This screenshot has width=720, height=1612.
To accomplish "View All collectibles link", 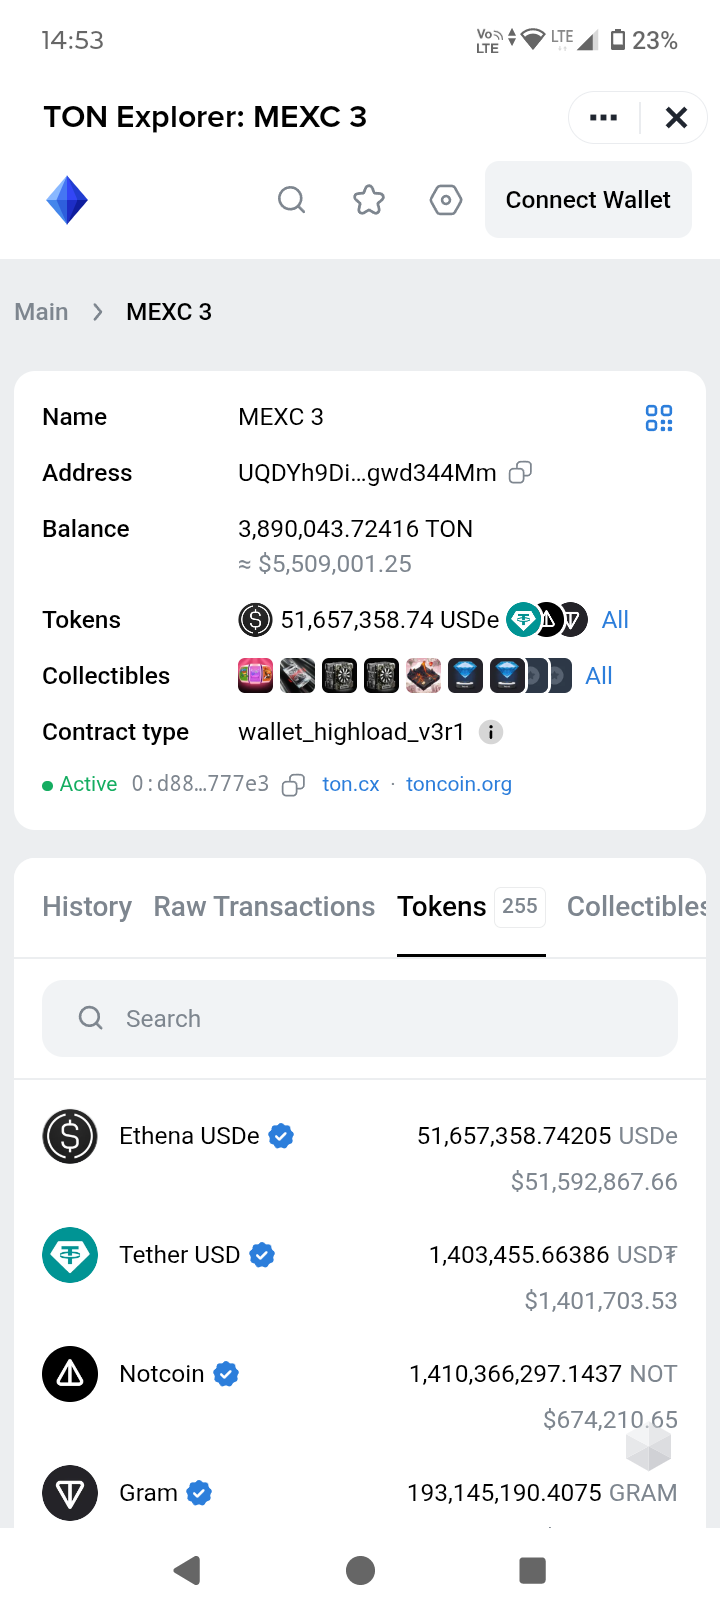I will pyautogui.click(x=599, y=676).
